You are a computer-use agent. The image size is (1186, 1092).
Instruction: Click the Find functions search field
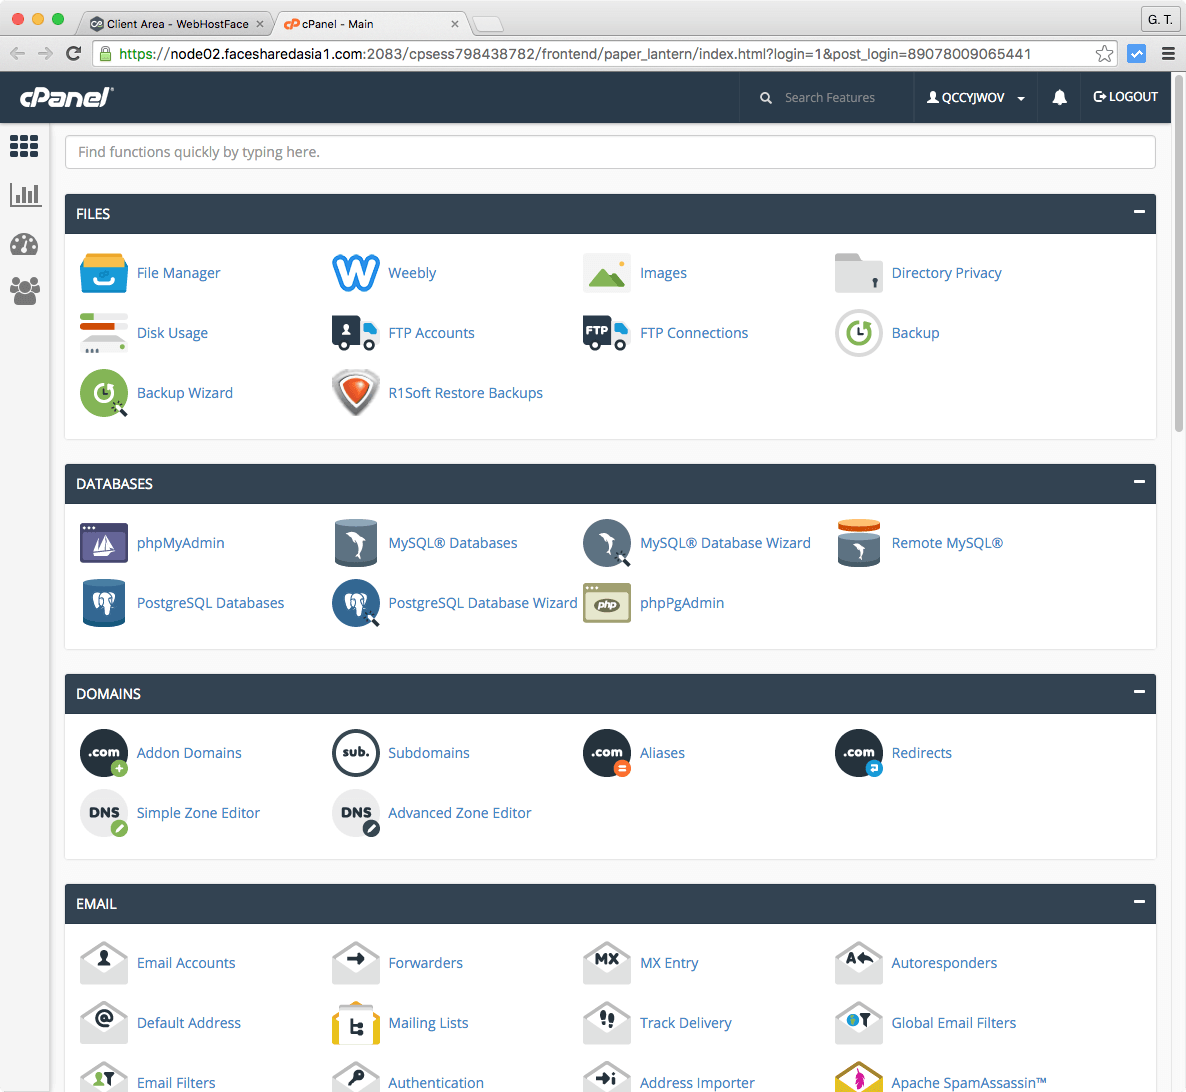[610, 151]
